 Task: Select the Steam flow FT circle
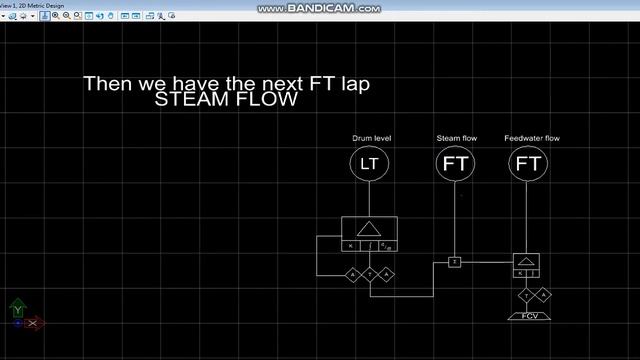455,164
